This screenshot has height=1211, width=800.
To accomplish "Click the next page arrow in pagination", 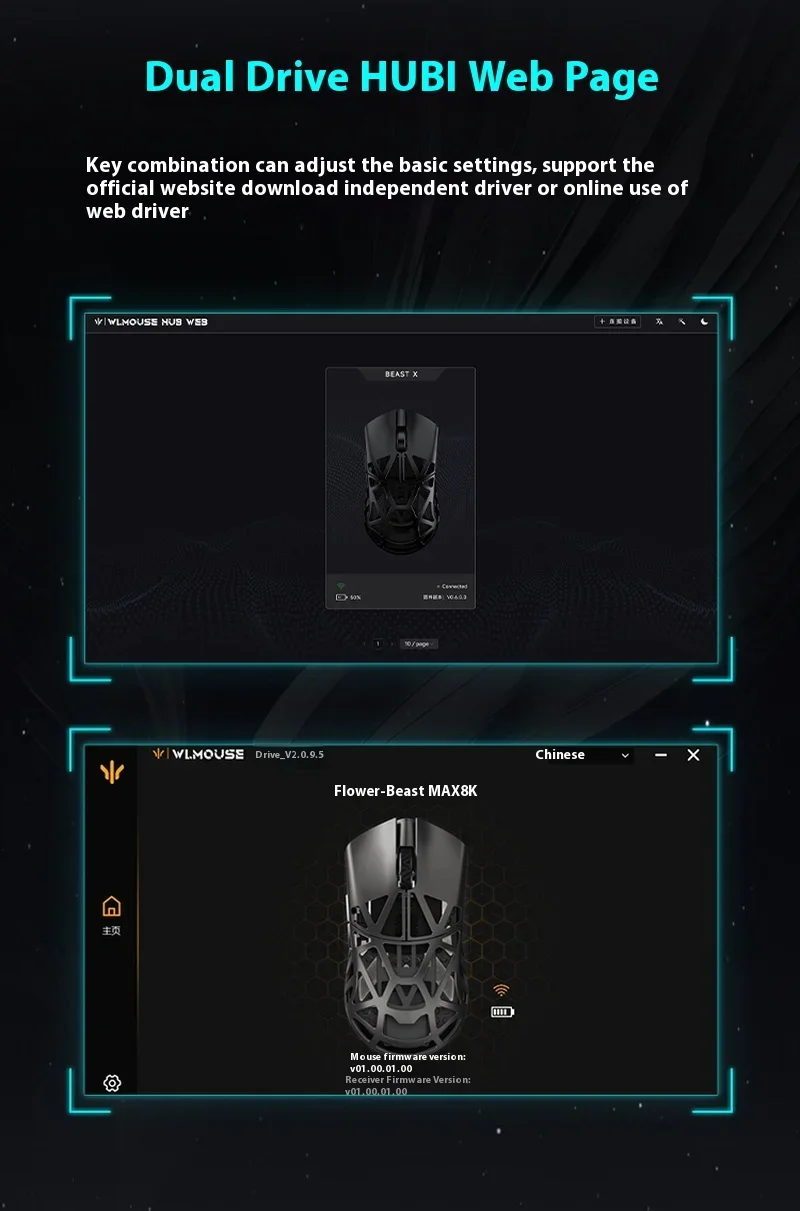I will 392,644.
